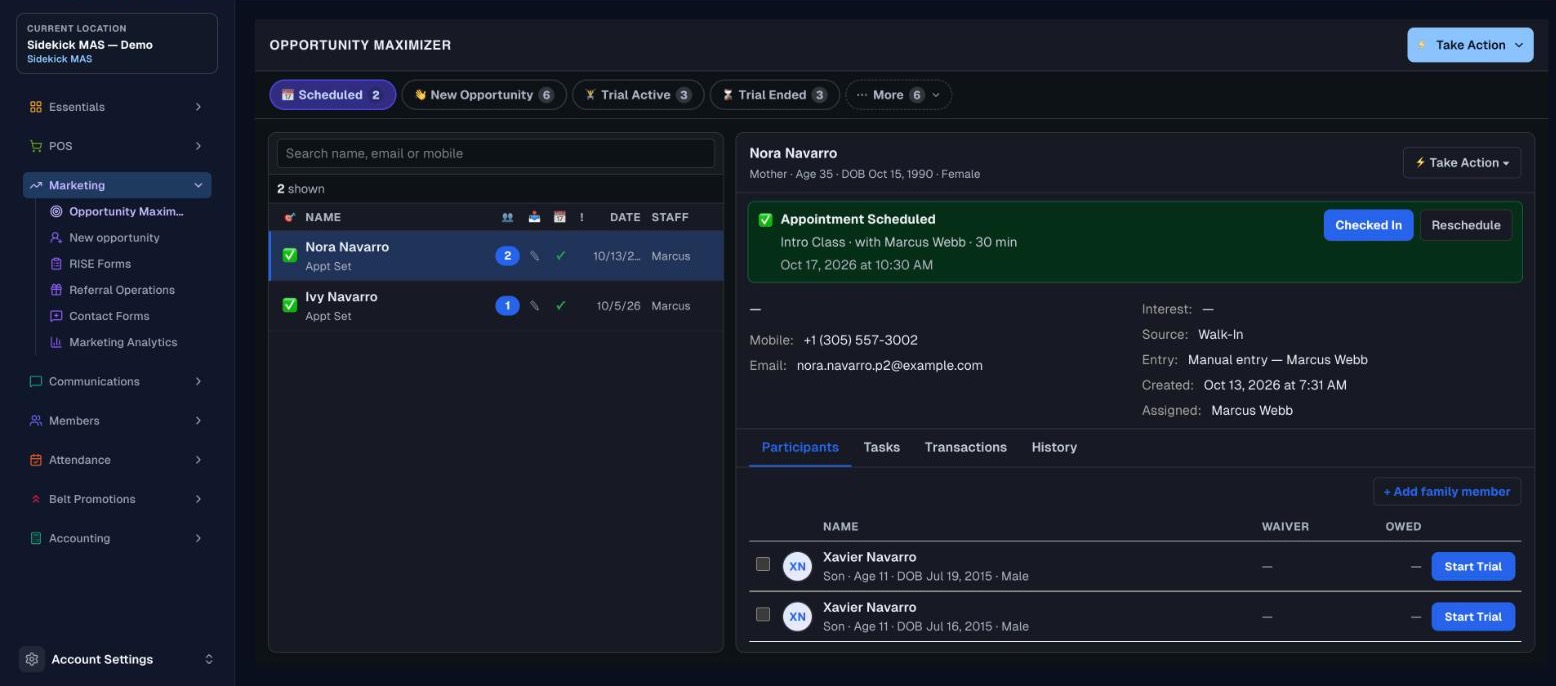Screen dimensions: 1556x686
Task: Click the pencil icon in Ivy Navarro row
Action: [x=534, y=306]
